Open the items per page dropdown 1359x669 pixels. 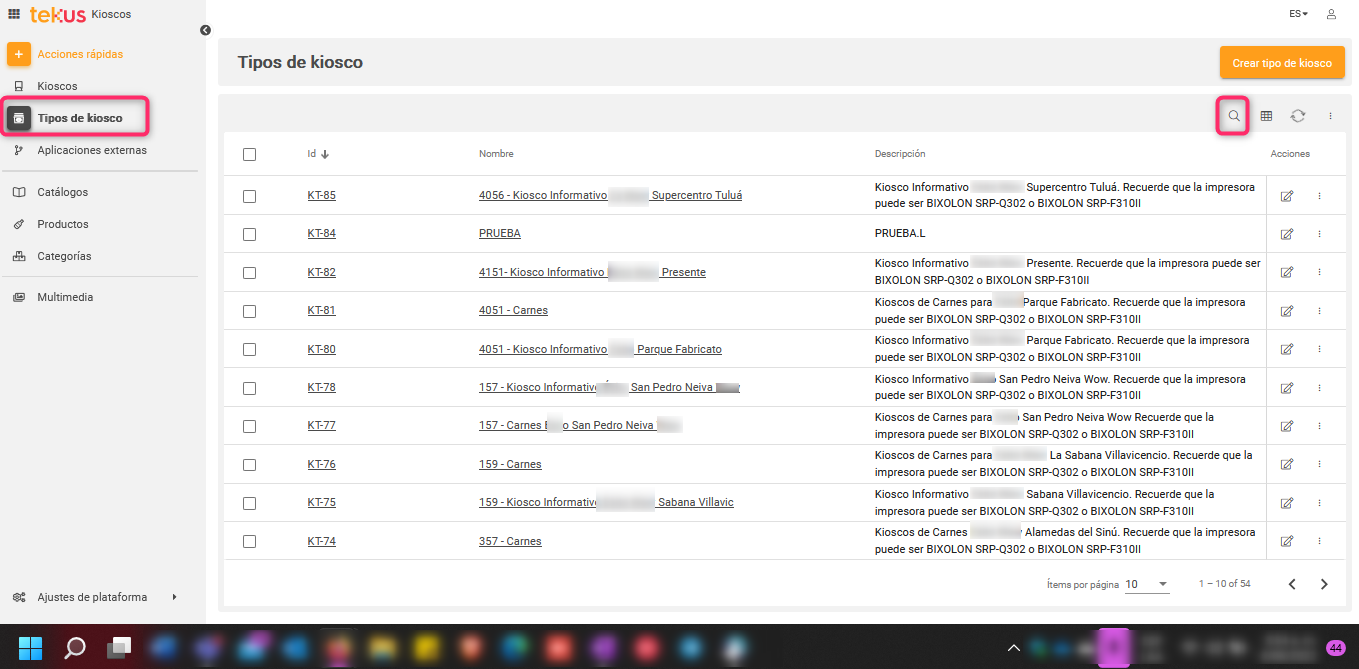1147,584
